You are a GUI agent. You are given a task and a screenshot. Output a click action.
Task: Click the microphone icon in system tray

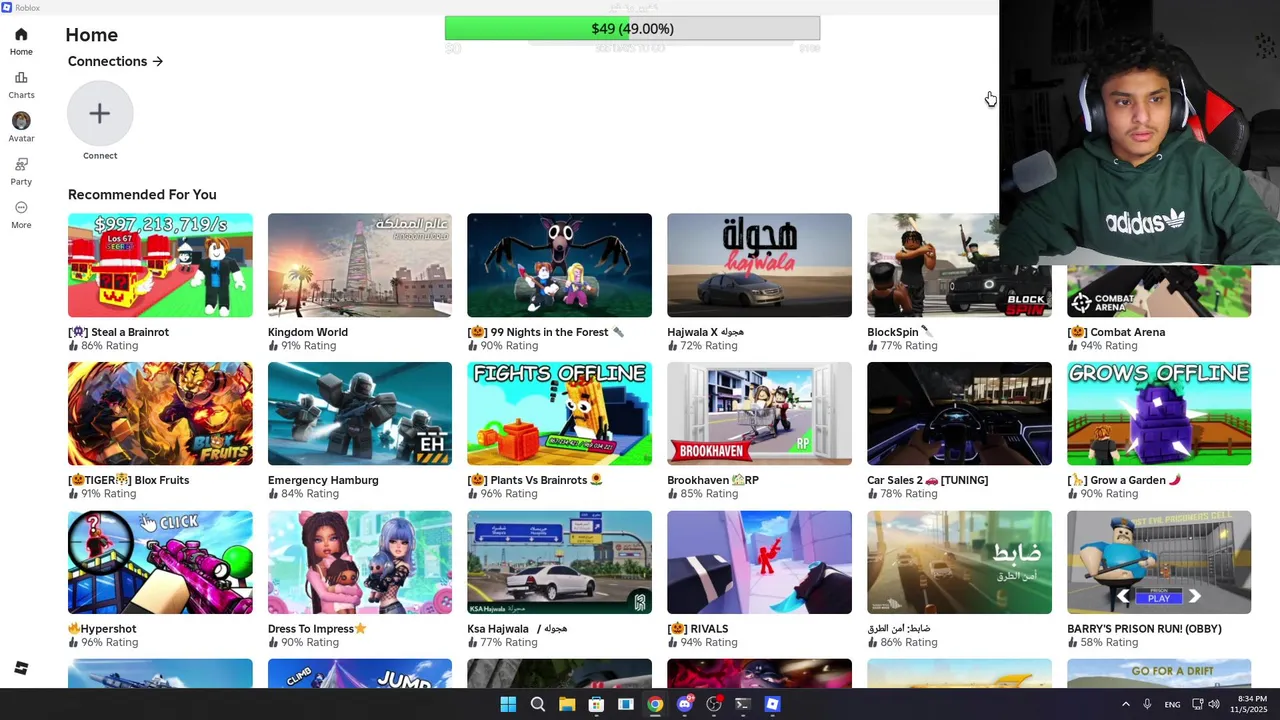(x=1147, y=704)
